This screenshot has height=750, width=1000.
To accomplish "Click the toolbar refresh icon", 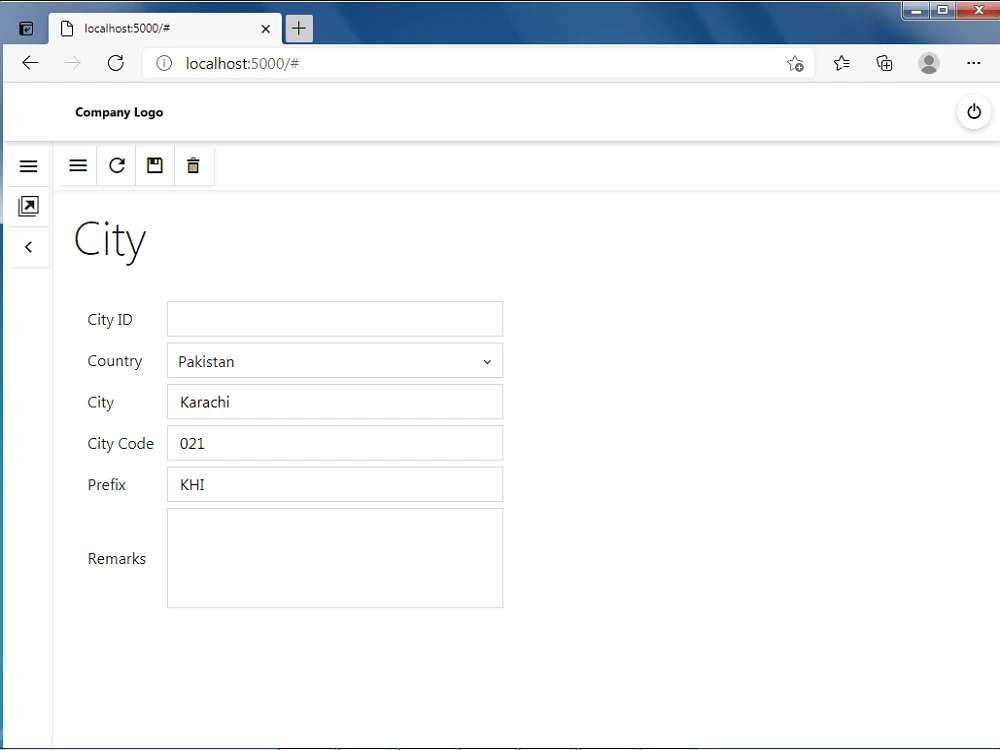I will (x=116, y=166).
